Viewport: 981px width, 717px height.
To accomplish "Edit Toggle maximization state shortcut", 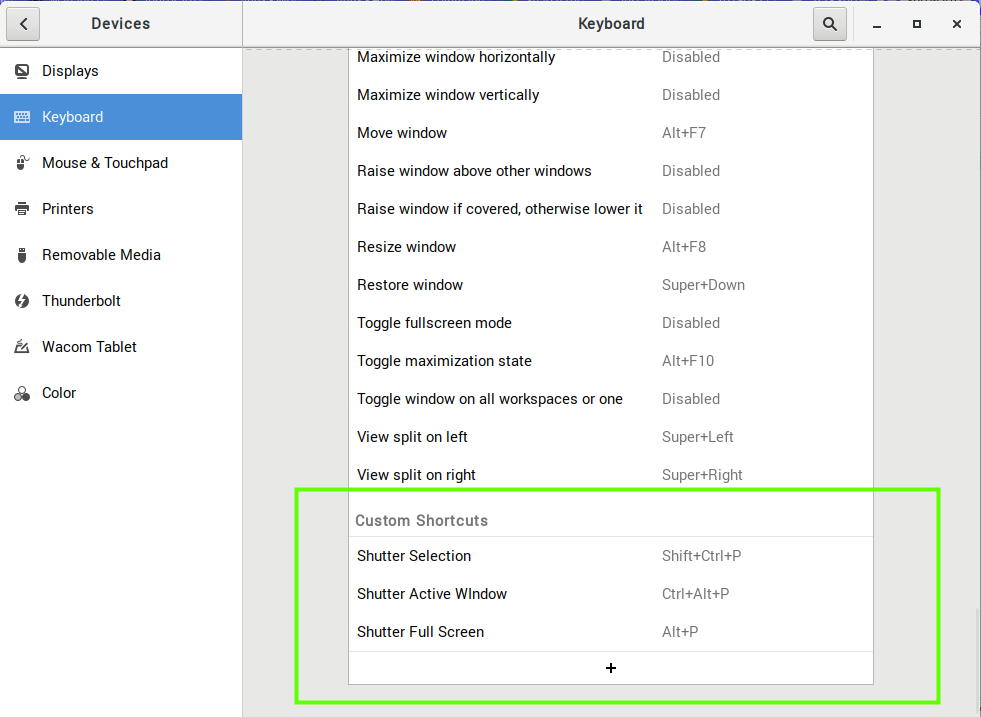I will (611, 361).
